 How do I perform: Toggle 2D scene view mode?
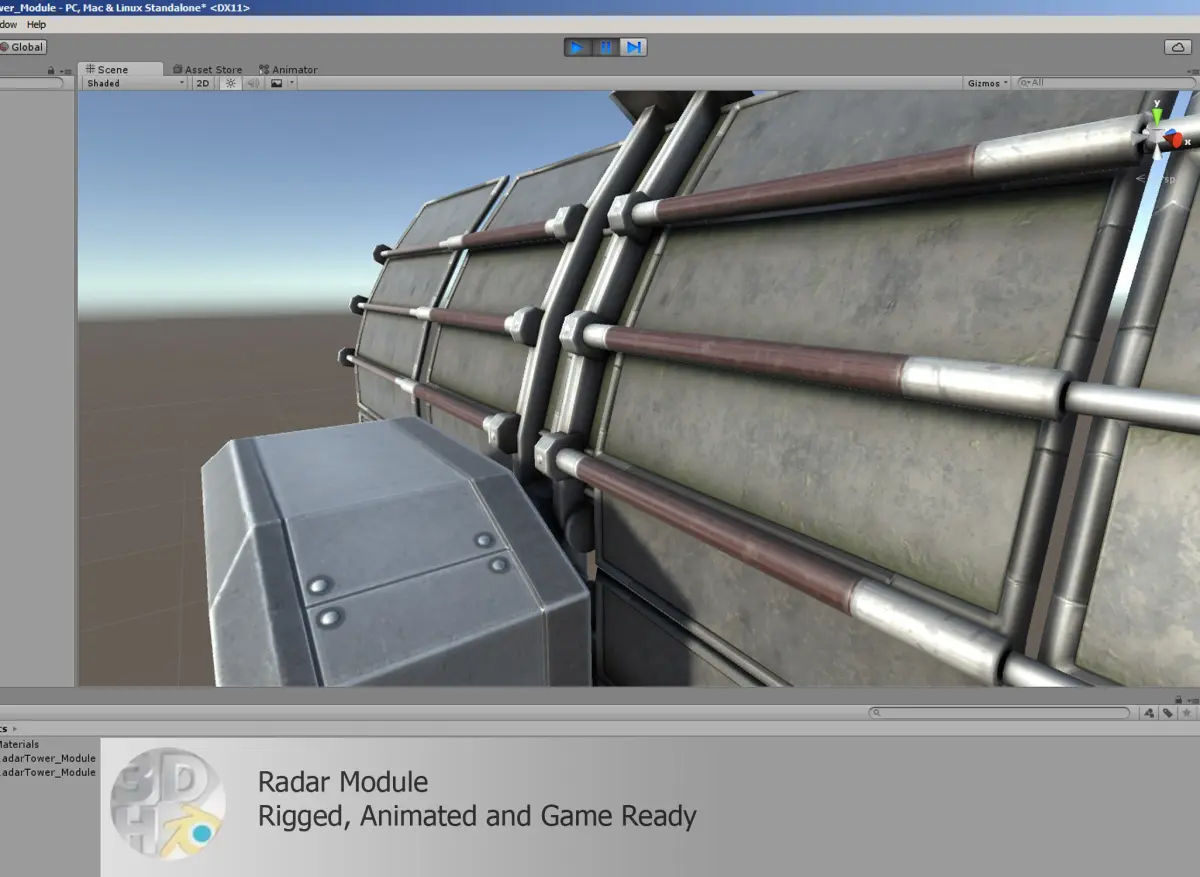tap(203, 83)
